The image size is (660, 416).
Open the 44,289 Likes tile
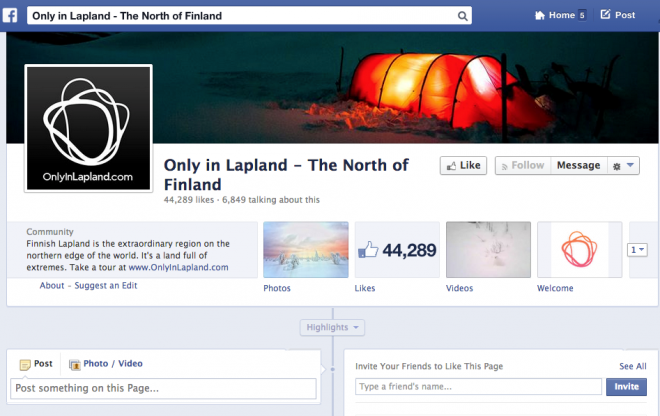click(397, 250)
